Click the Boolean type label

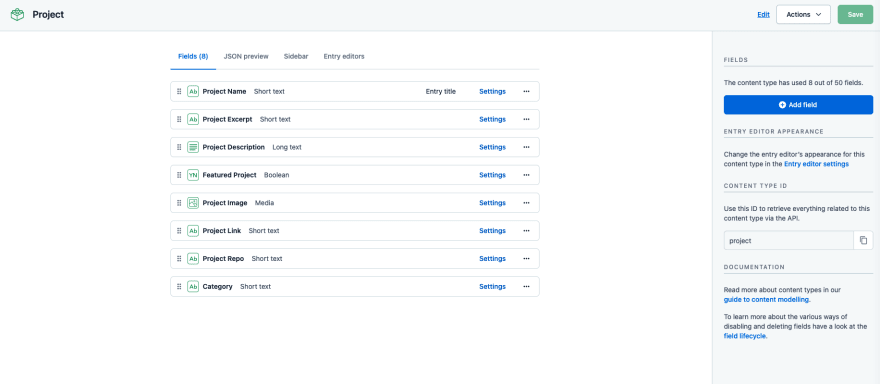tap(277, 175)
